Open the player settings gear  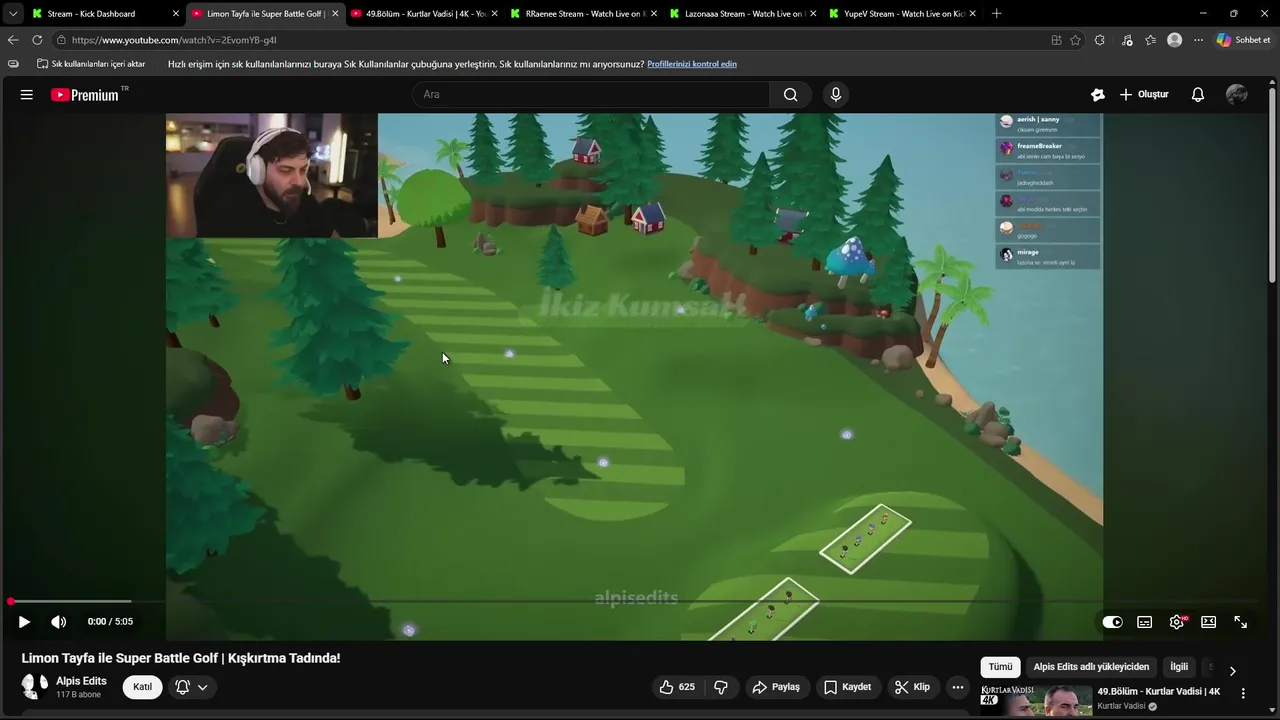(1177, 622)
